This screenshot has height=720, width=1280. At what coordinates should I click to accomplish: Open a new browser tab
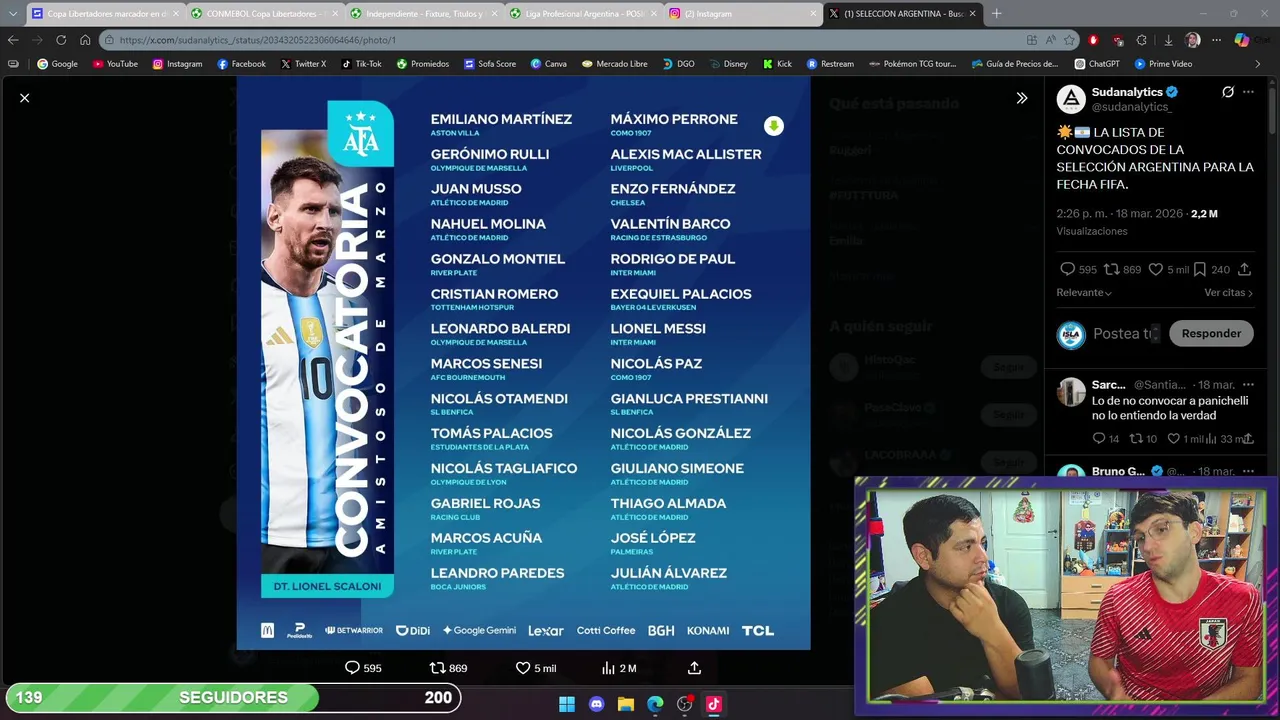click(996, 14)
